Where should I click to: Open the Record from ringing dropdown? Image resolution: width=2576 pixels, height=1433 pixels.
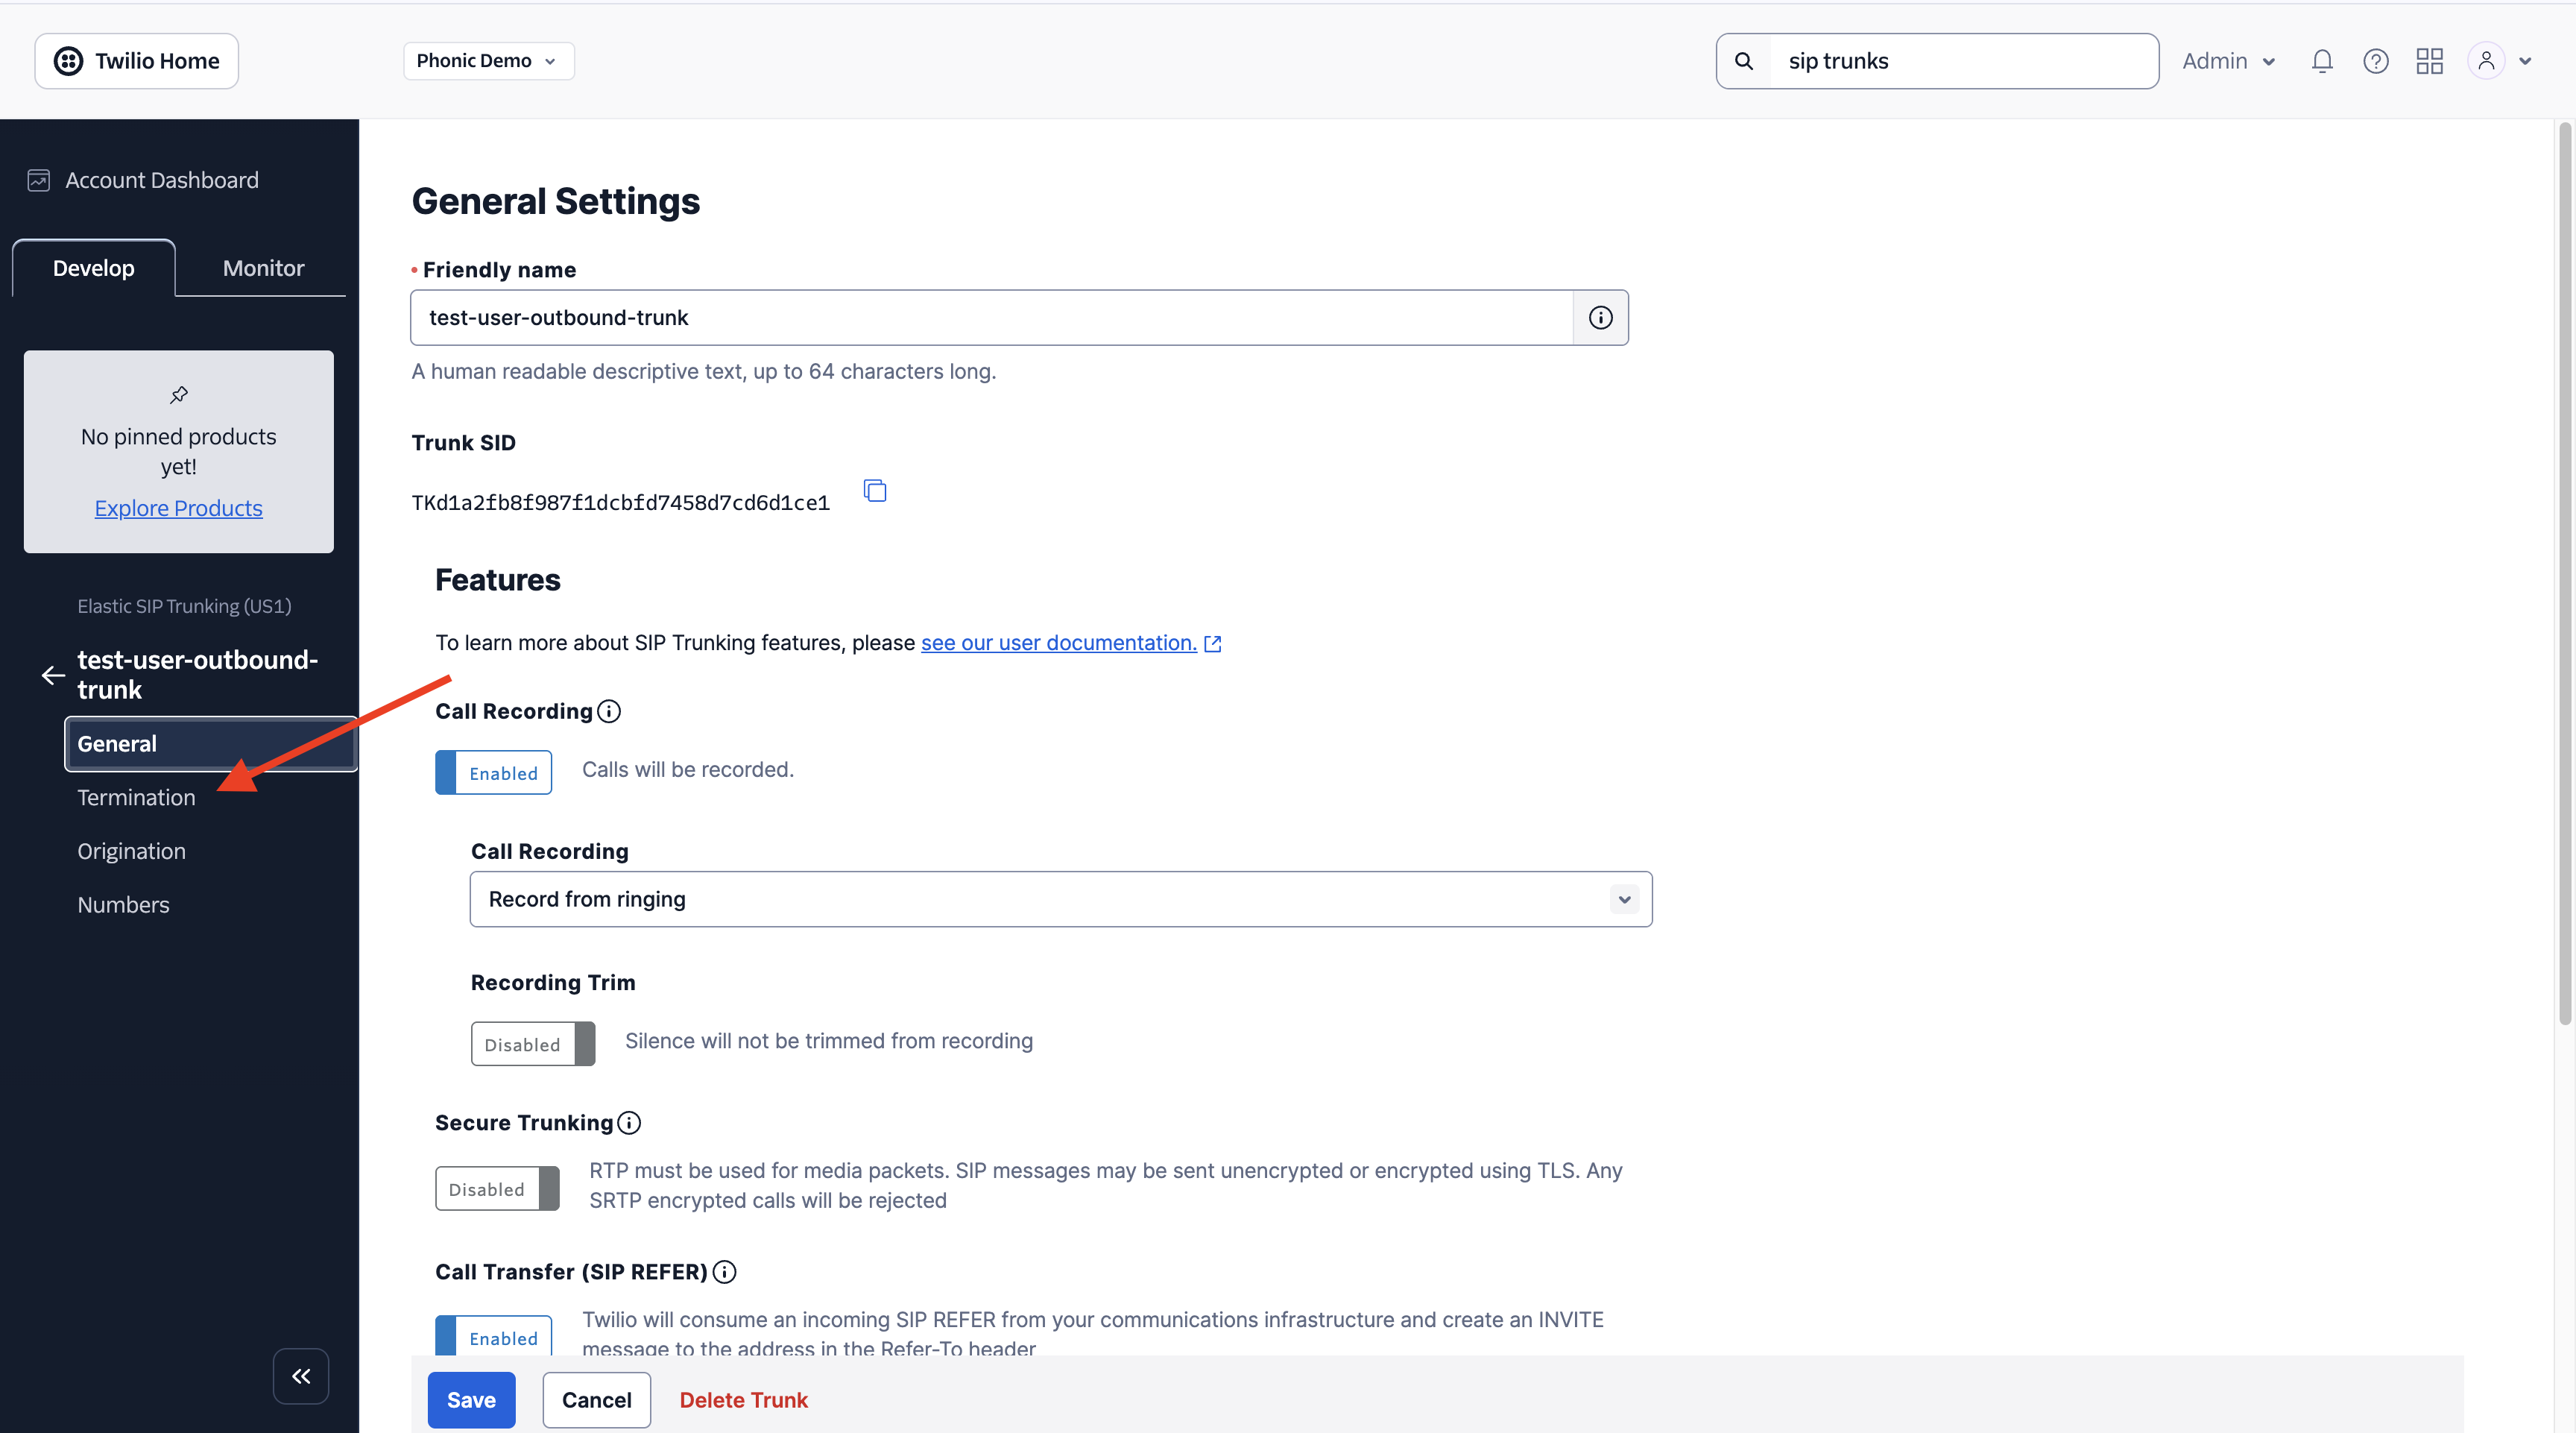pos(1060,899)
